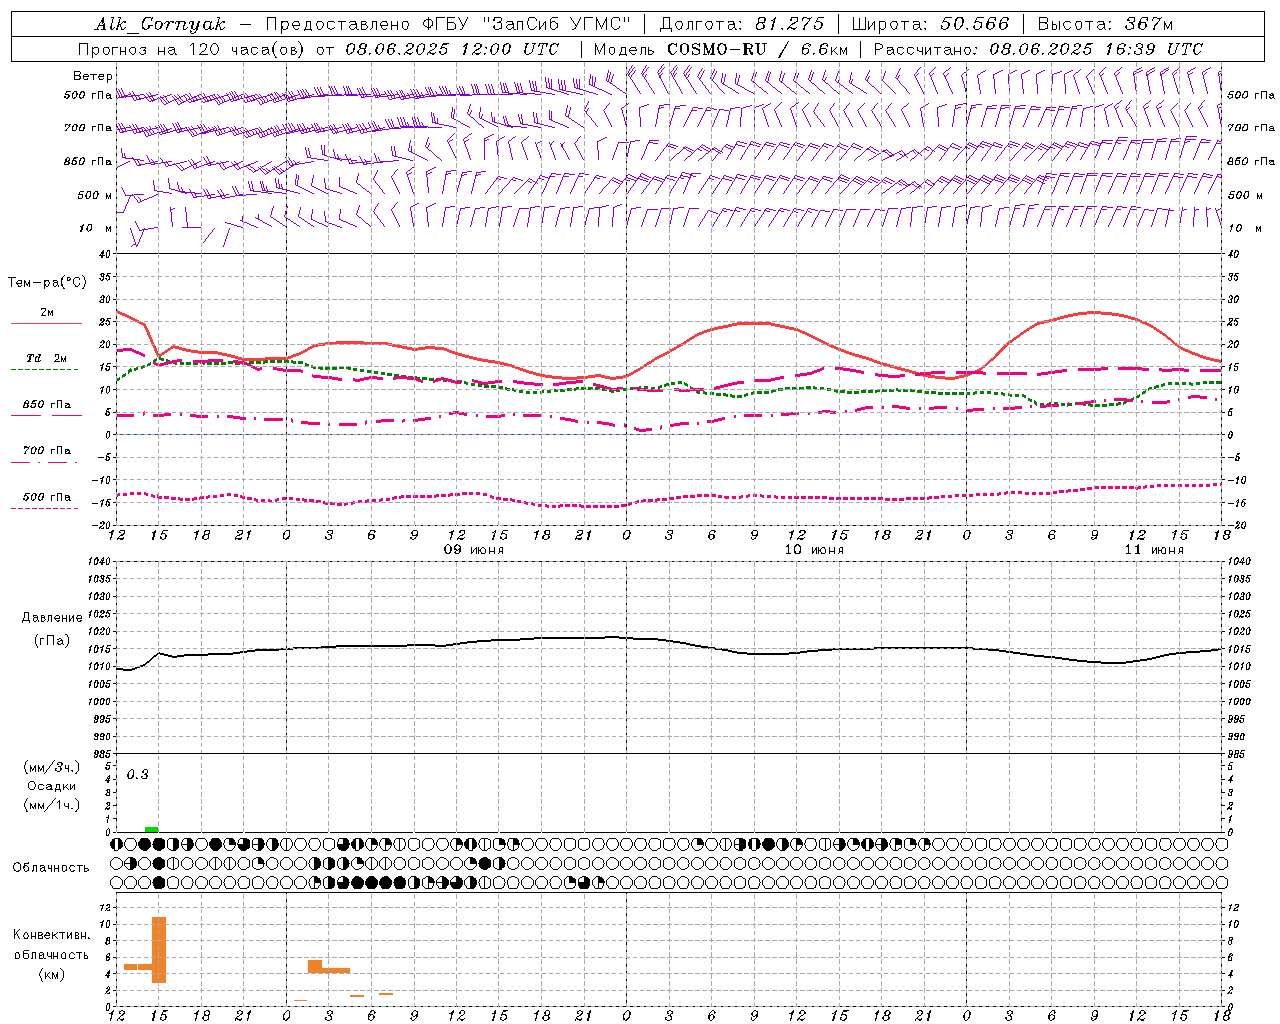Click the 'Тем-ра(°C)' temperature axis title

tap(47, 283)
